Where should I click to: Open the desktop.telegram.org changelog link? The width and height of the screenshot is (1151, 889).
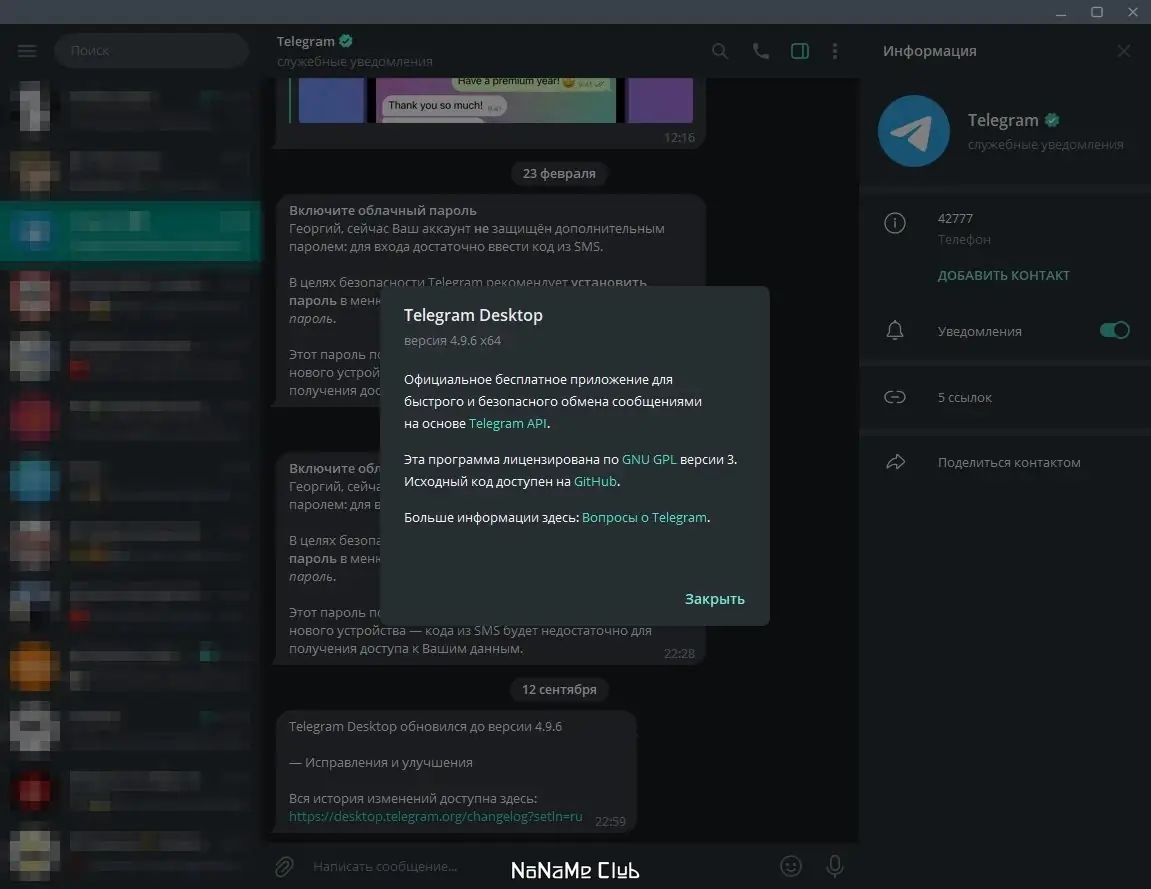(x=435, y=816)
